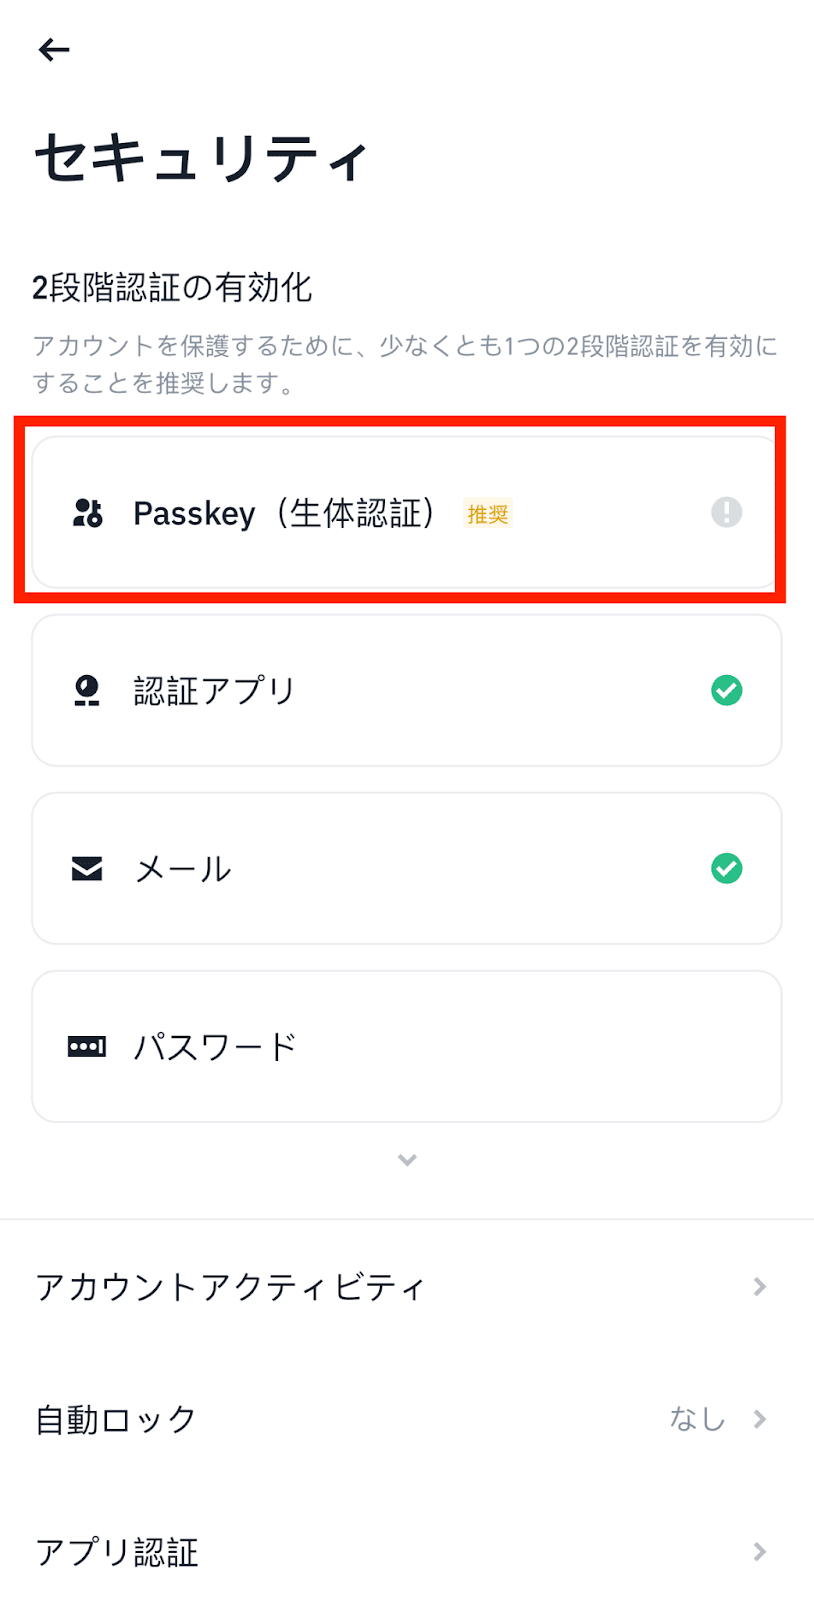Select the アプリ認証 menu item
Viewport: 814px width, 1600px height.
407,1552
